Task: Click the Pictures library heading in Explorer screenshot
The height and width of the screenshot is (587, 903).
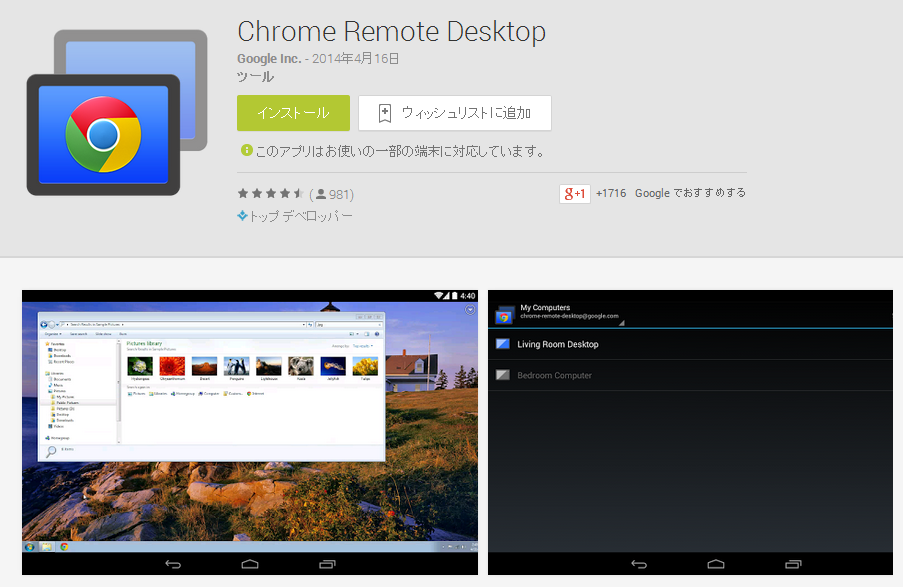Action: pyautogui.click(x=144, y=343)
